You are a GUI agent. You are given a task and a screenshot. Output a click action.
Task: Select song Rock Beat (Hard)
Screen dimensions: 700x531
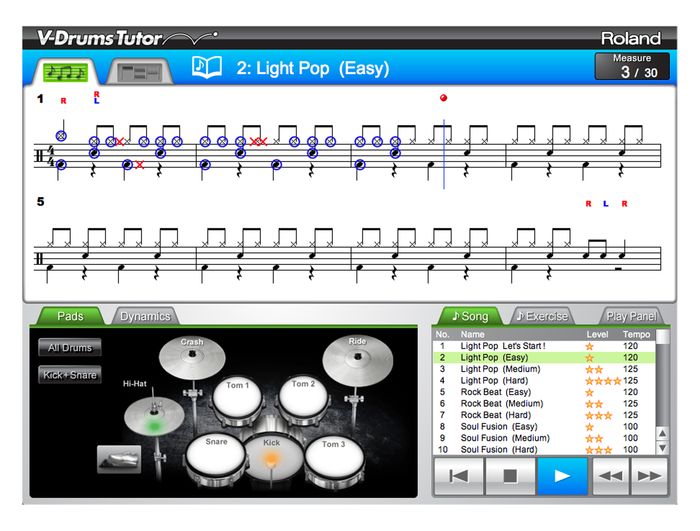tap(544, 415)
